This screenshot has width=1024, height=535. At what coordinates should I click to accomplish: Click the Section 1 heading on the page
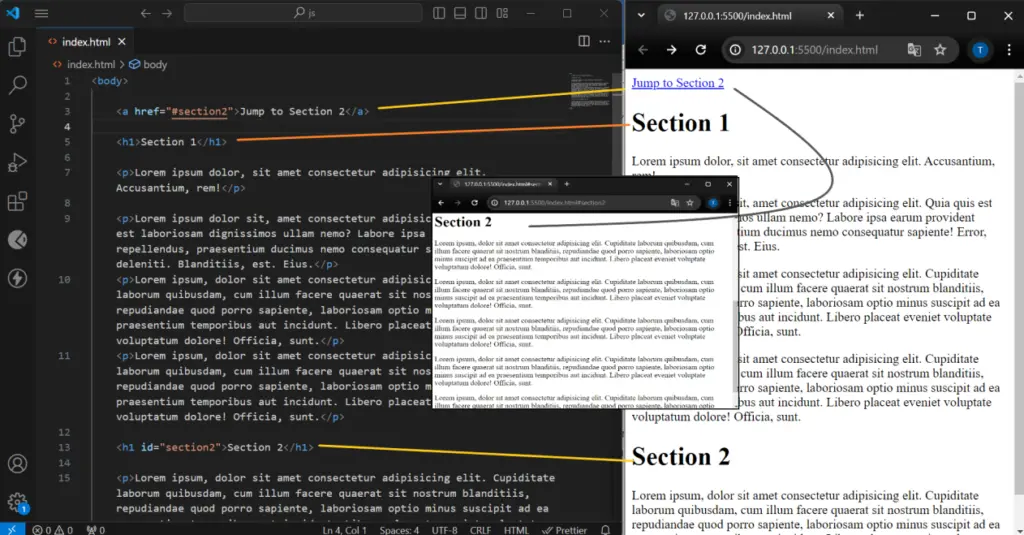tap(680, 123)
